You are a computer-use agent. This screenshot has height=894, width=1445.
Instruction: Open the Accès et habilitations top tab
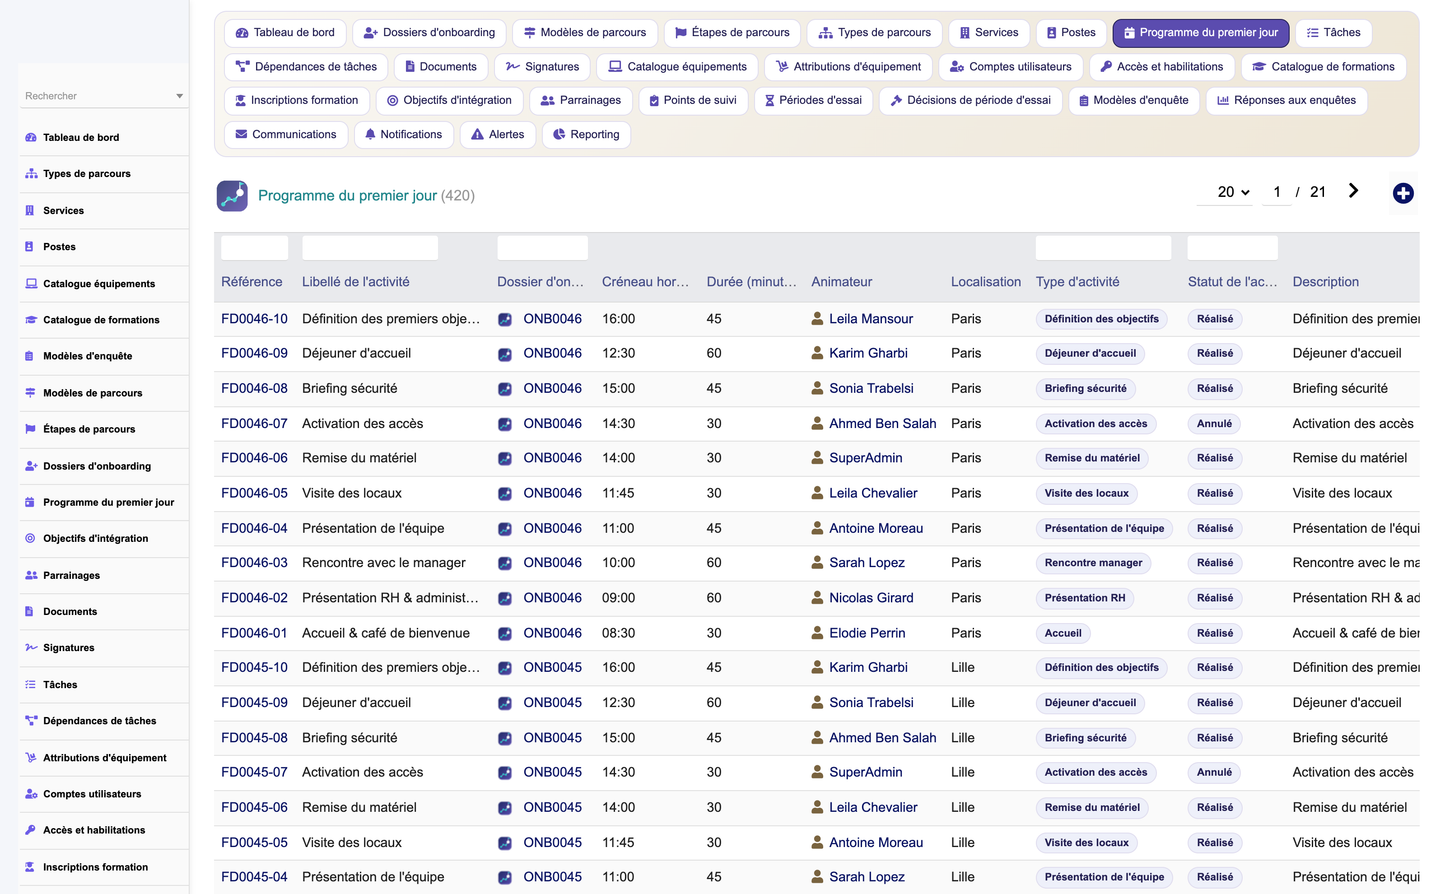click(x=1161, y=67)
